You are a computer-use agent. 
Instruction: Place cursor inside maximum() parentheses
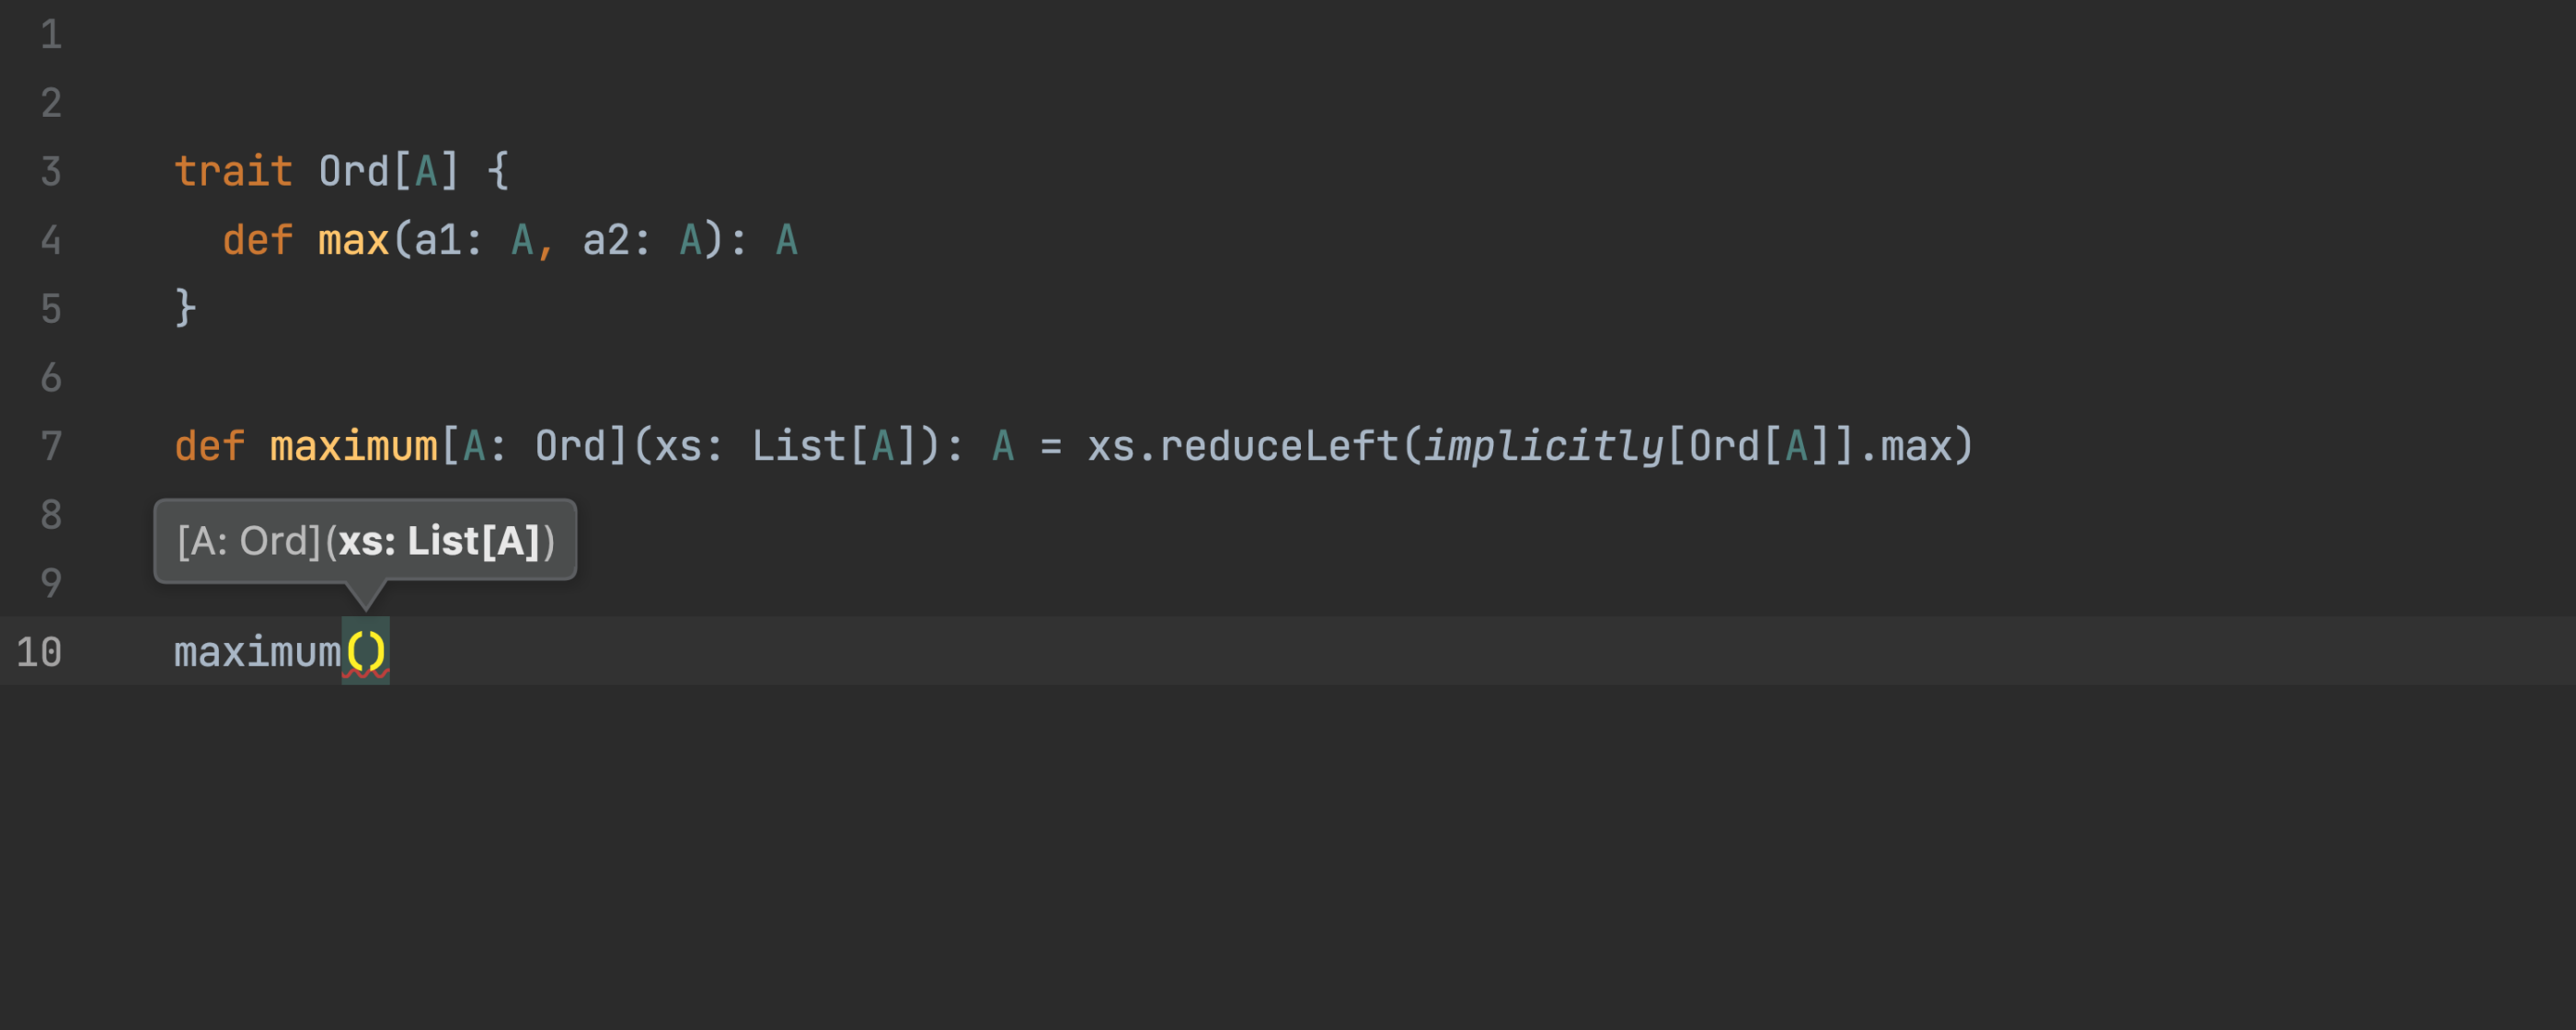[x=366, y=652]
